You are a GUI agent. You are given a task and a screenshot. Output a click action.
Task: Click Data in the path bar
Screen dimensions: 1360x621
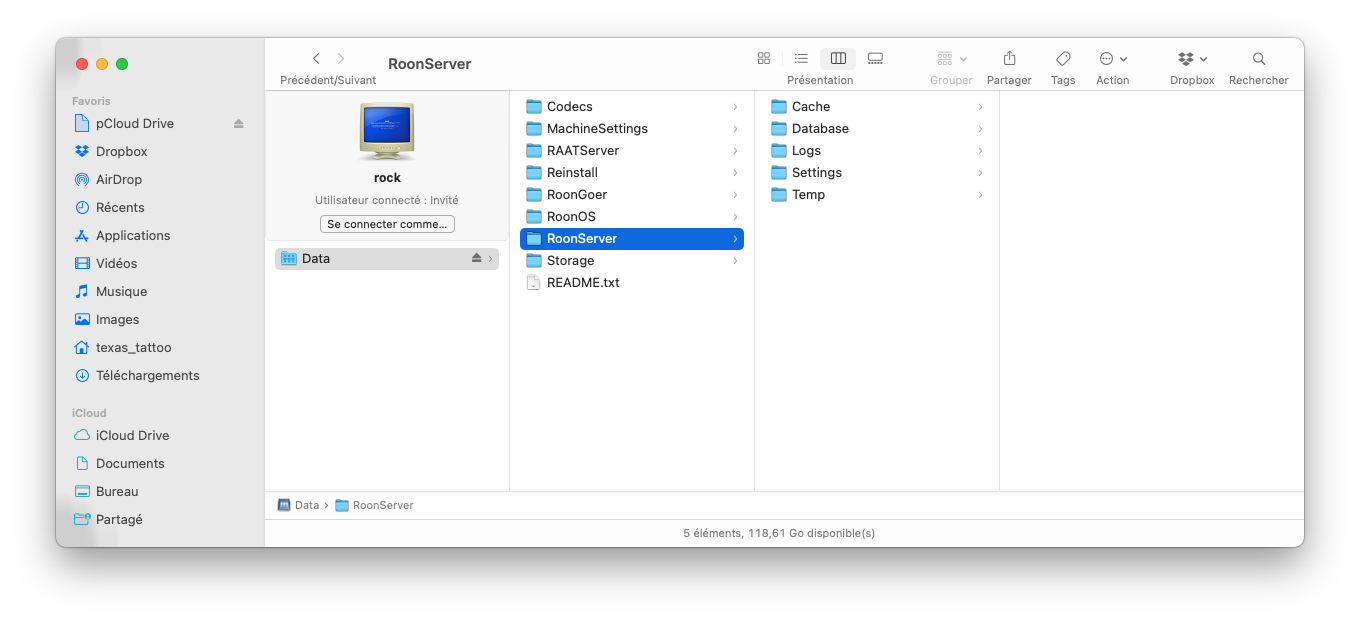click(x=298, y=506)
